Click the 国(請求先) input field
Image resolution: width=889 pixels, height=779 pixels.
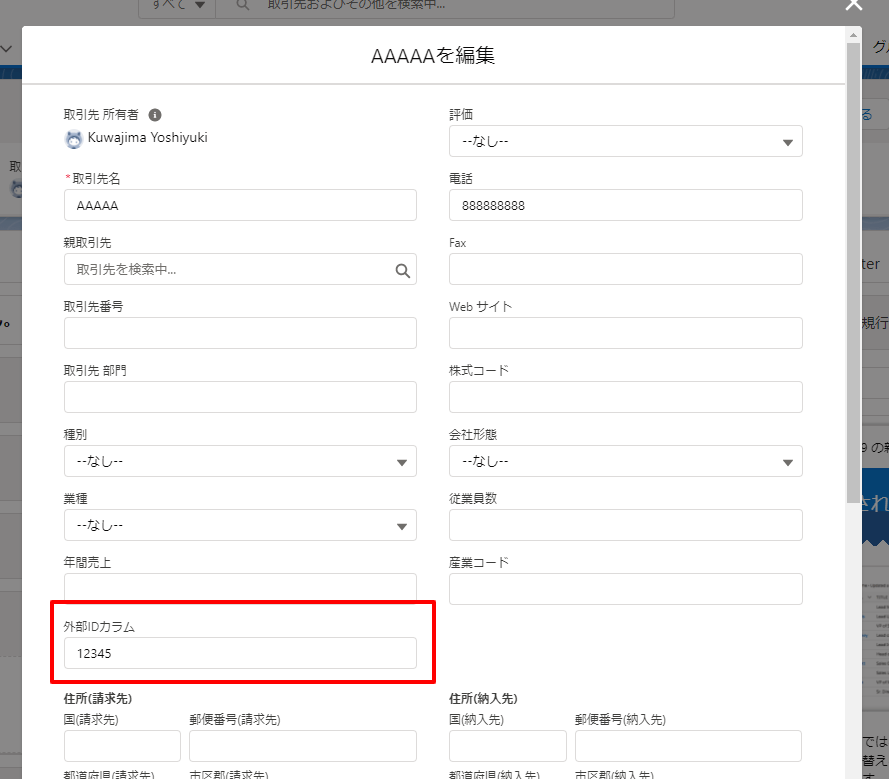click(122, 746)
